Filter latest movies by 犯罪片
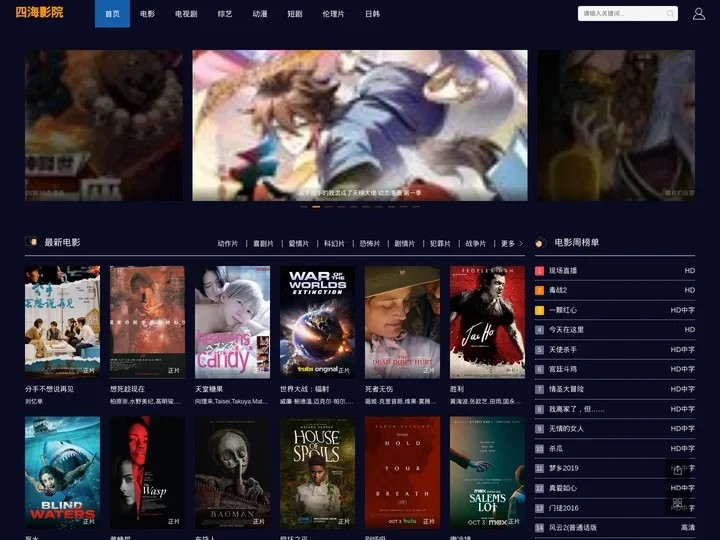Viewport: 720px width, 540px height. coord(440,243)
